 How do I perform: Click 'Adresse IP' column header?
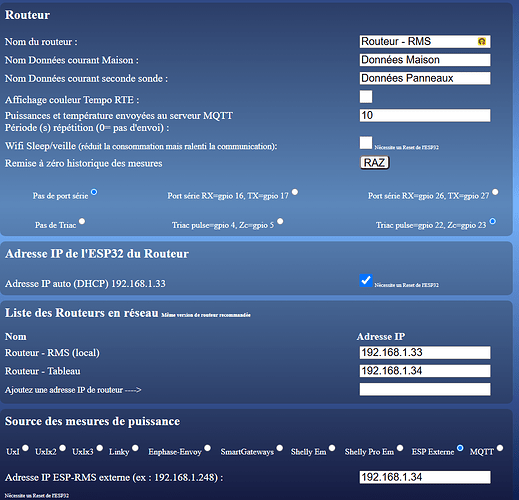[x=381, y=337]
